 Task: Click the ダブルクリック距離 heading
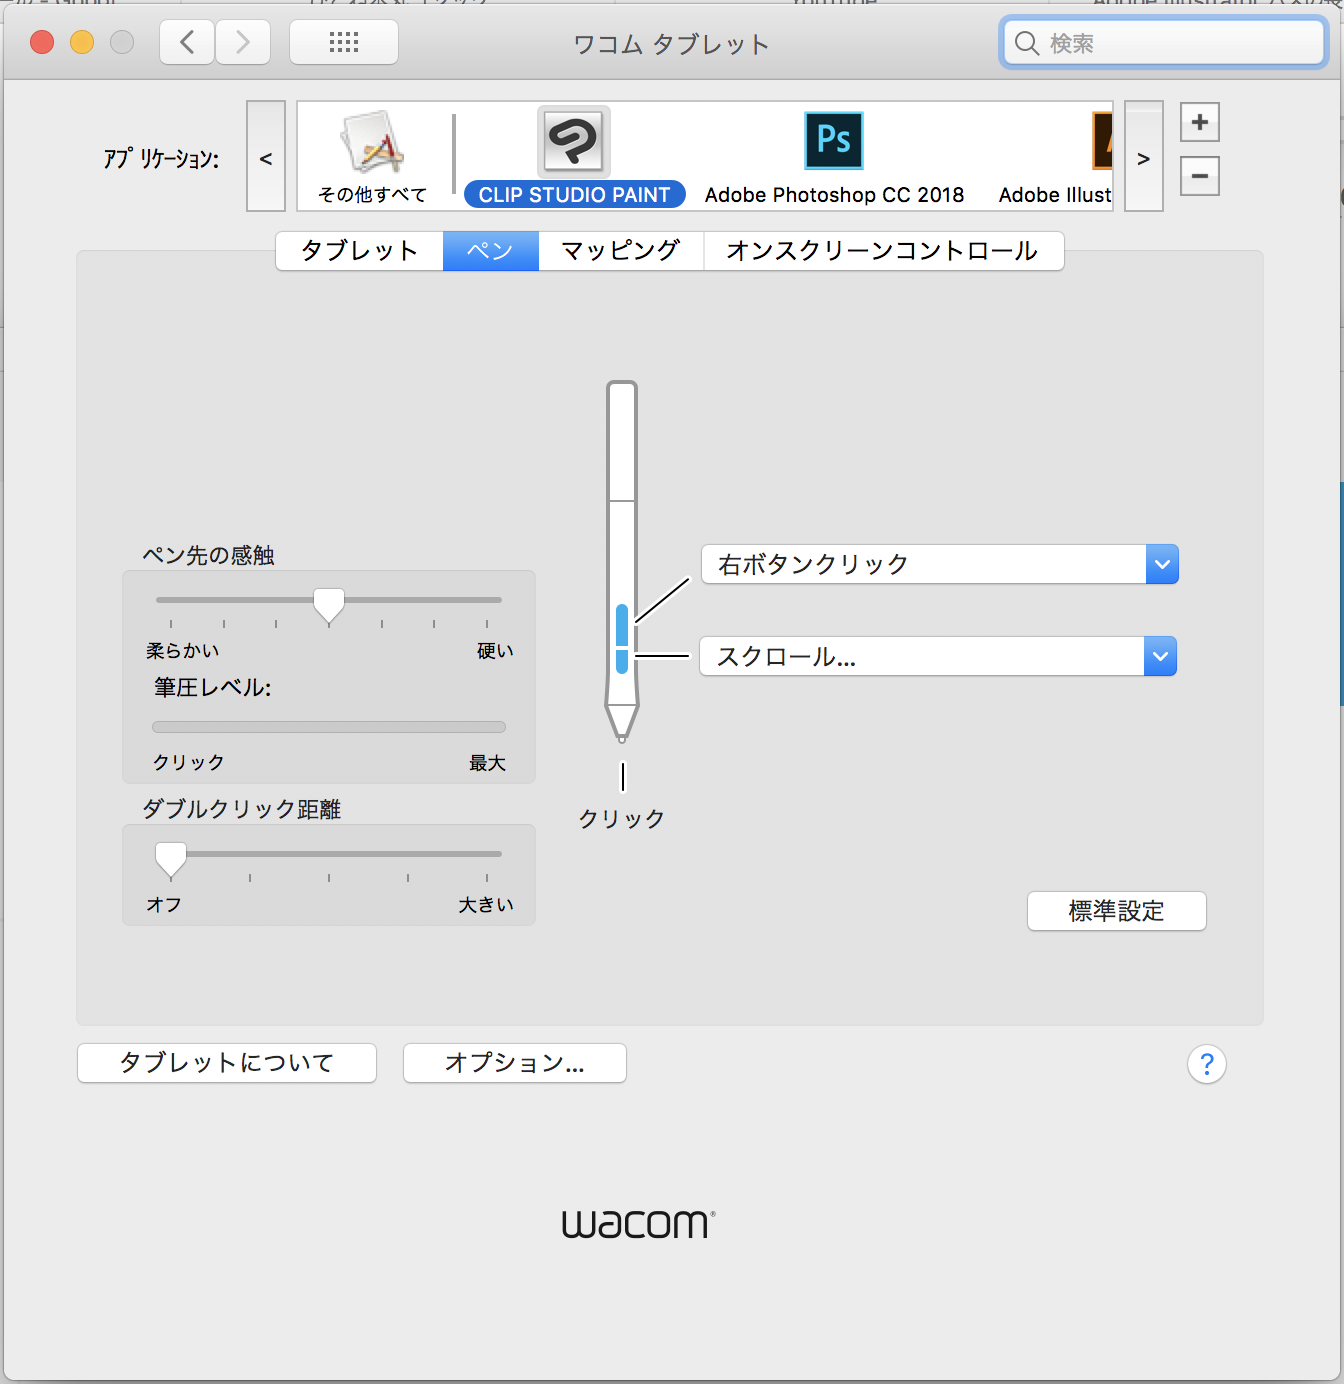tap(242, 809)
